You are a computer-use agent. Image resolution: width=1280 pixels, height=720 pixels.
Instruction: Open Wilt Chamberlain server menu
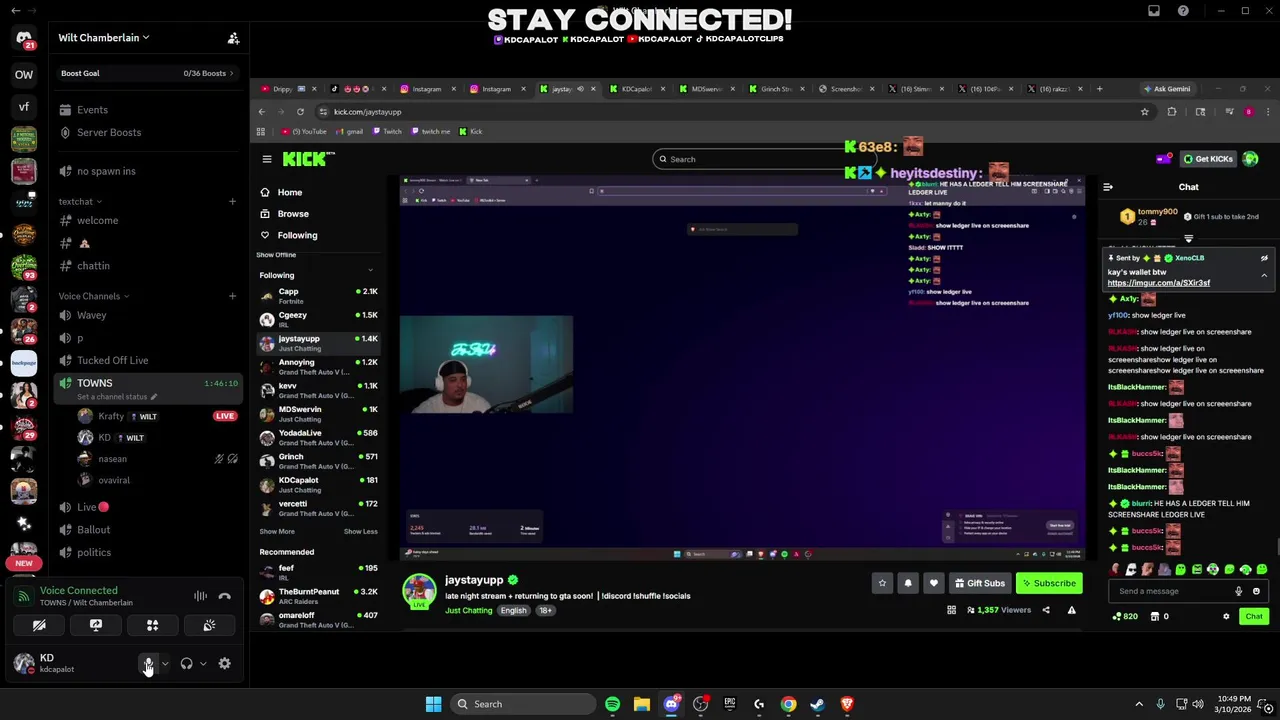104,38
